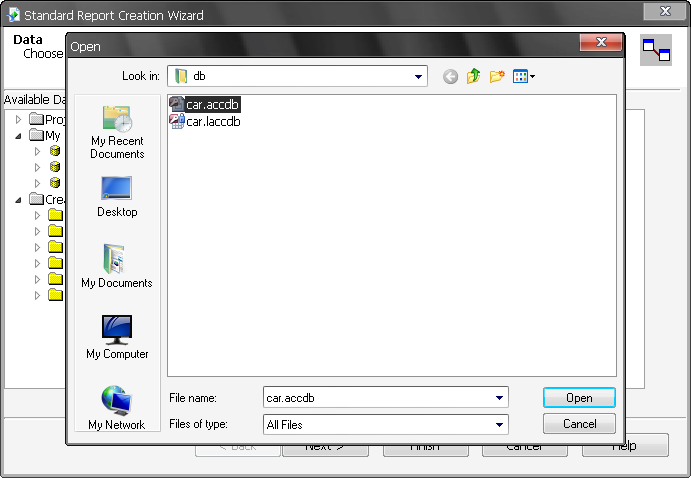Close the Standard Report Creation Wizard
This screenshot has width=691, height=478.
pos(665,11)
